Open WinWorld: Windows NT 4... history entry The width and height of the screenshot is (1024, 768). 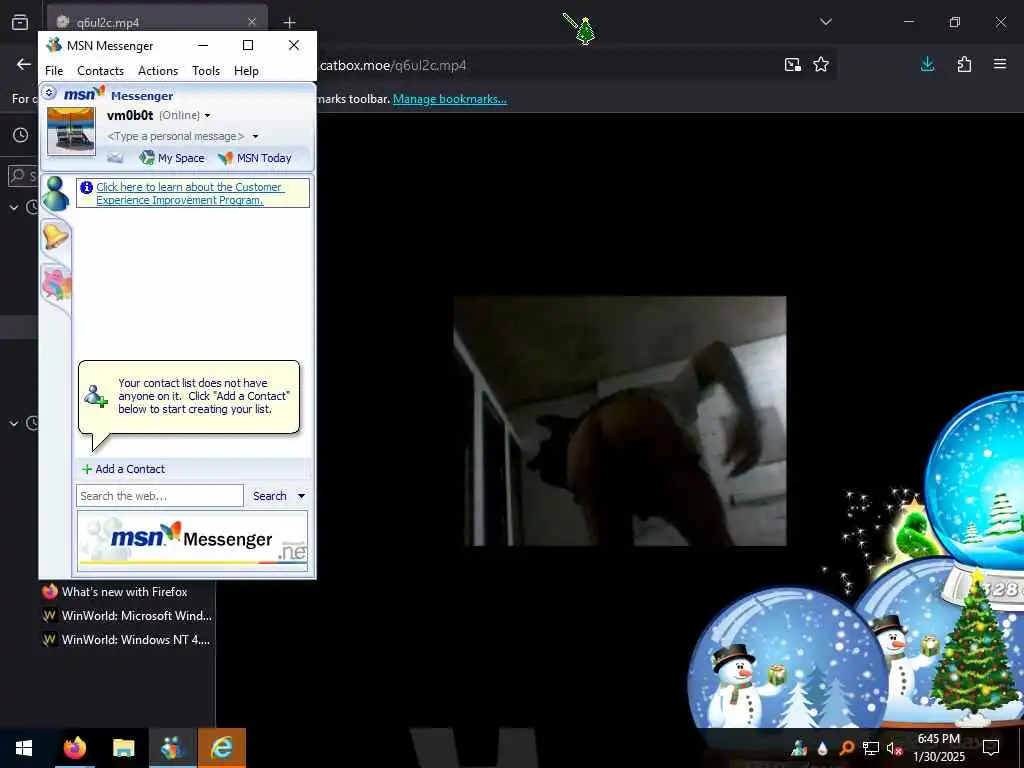pyautogui.click(x=127, y=640)
